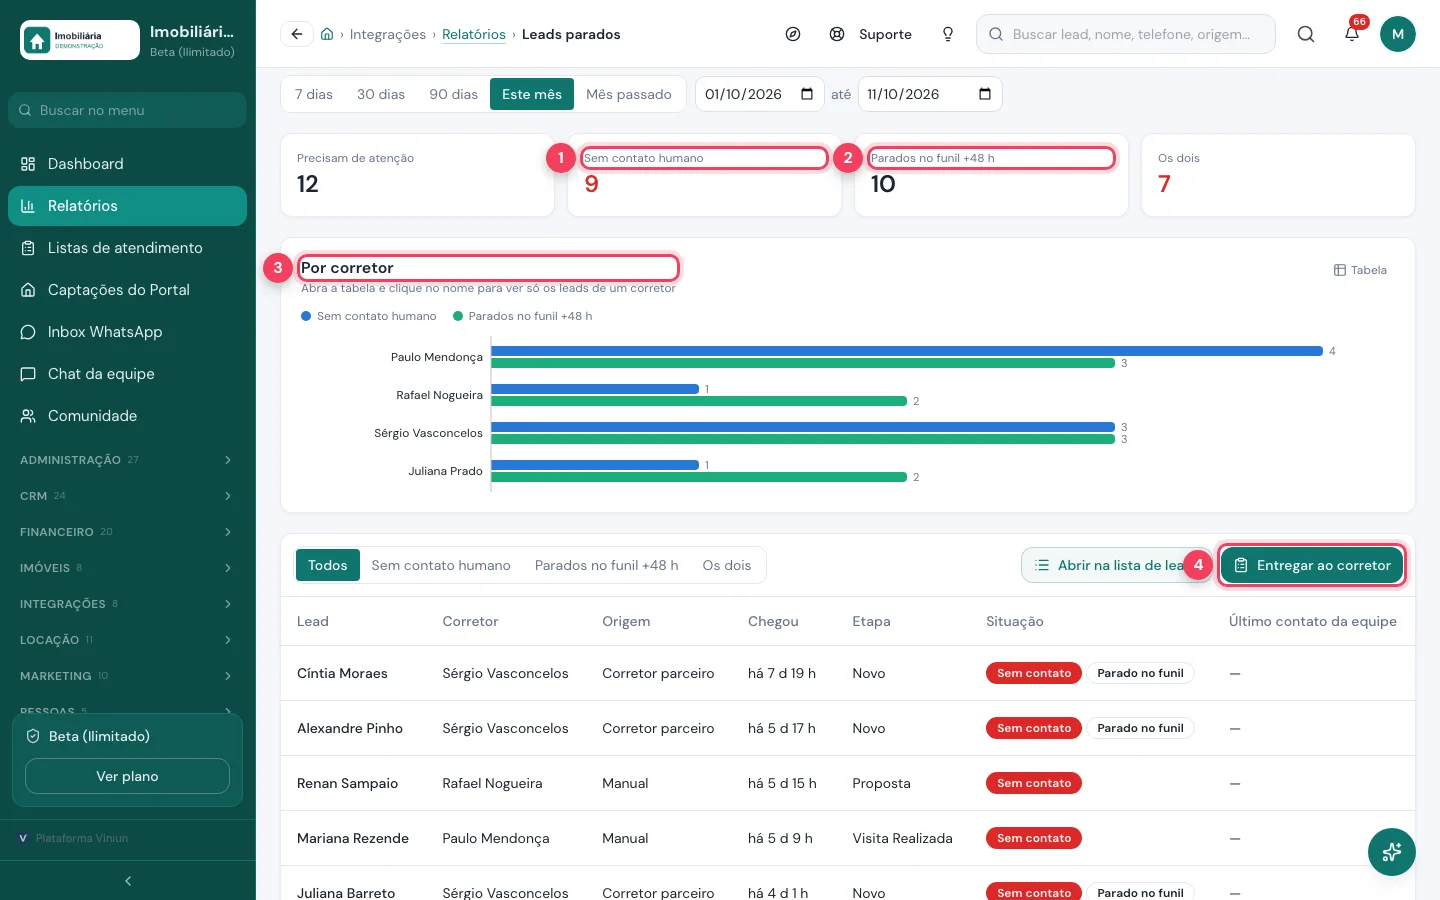Viewport: 1440px width, 900px height.
Task: Go back with the arrow button
Action: [x=297, y=34]
